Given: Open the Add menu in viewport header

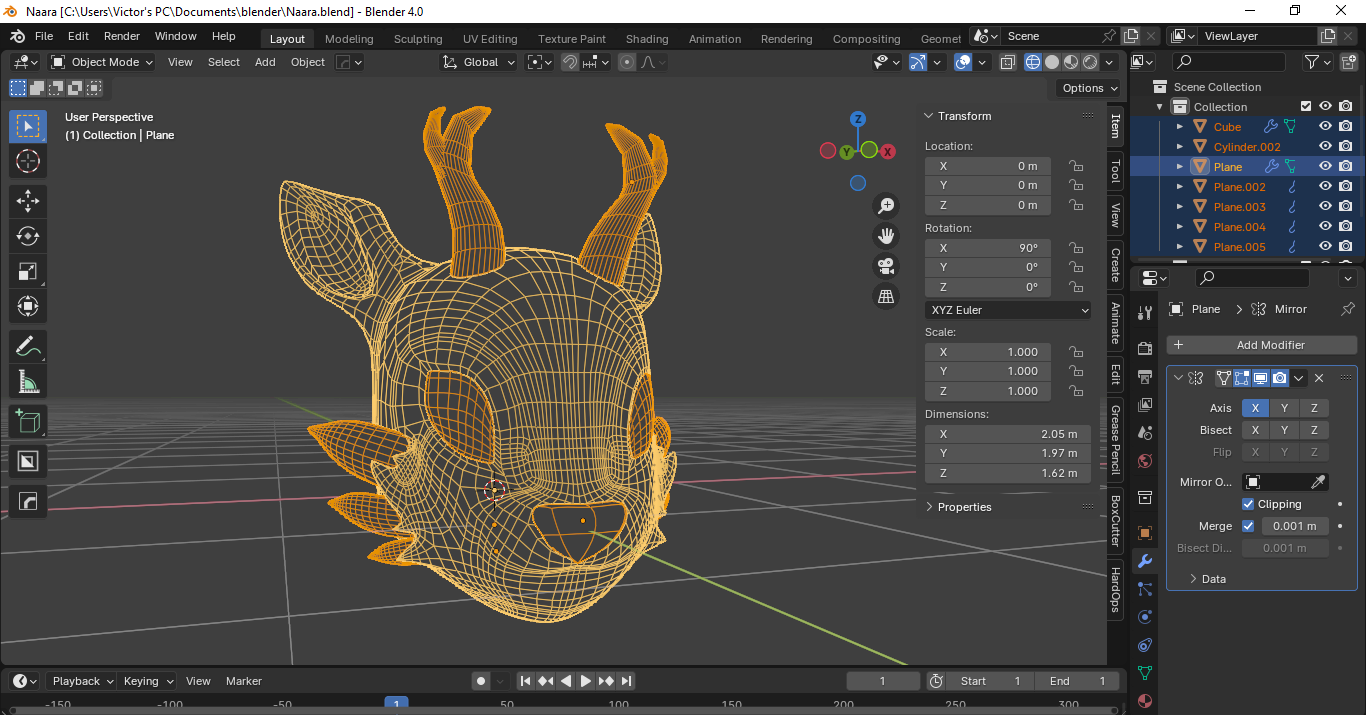Looking at the screenshot, I should (x=265, y=62).
